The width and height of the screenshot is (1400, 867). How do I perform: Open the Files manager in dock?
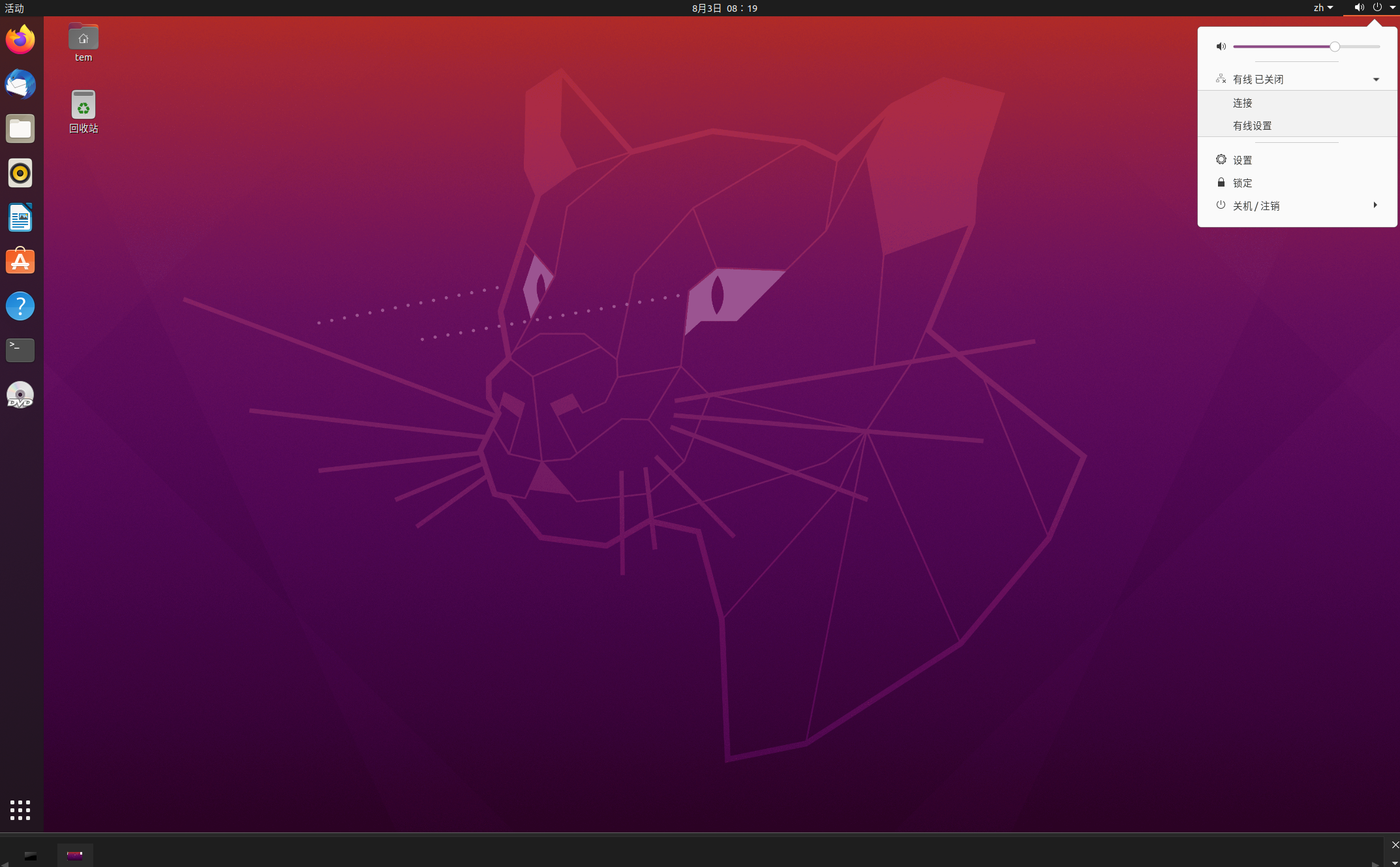(x=20, y=128)
